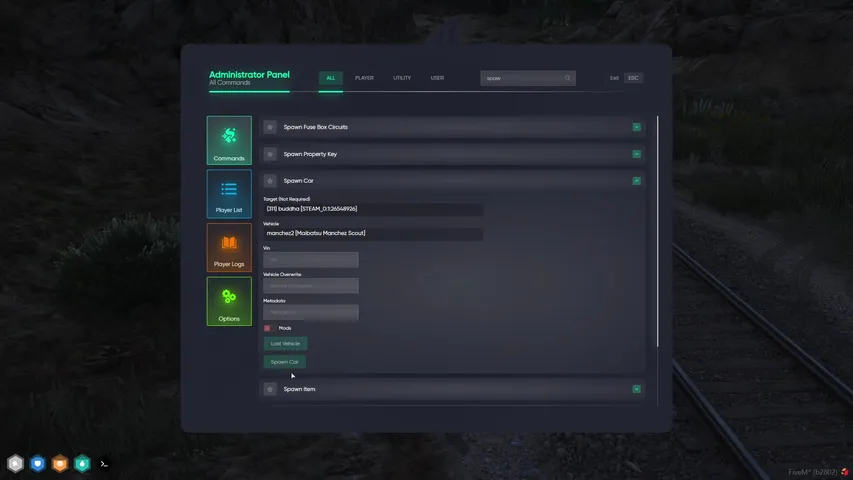This screenshot has height=480, width=853.
Task: Click the blue shield icon in bottom tray
Action: (x=38, y=464)
